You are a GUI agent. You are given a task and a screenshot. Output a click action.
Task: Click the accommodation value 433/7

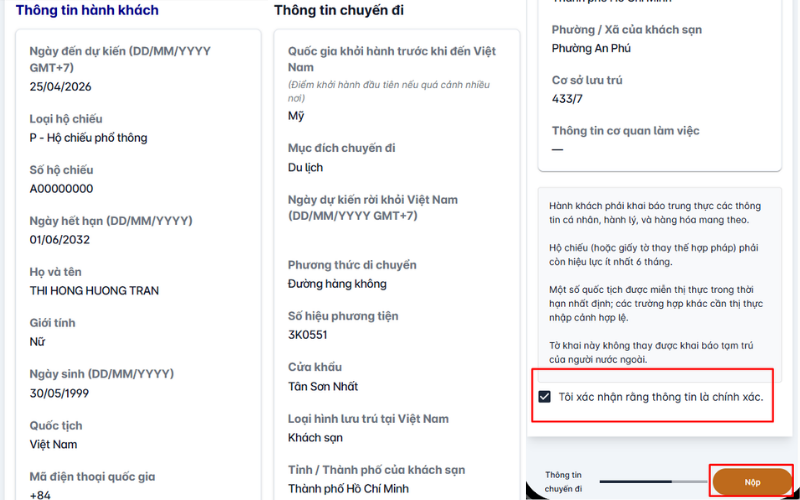click(567, 99)
